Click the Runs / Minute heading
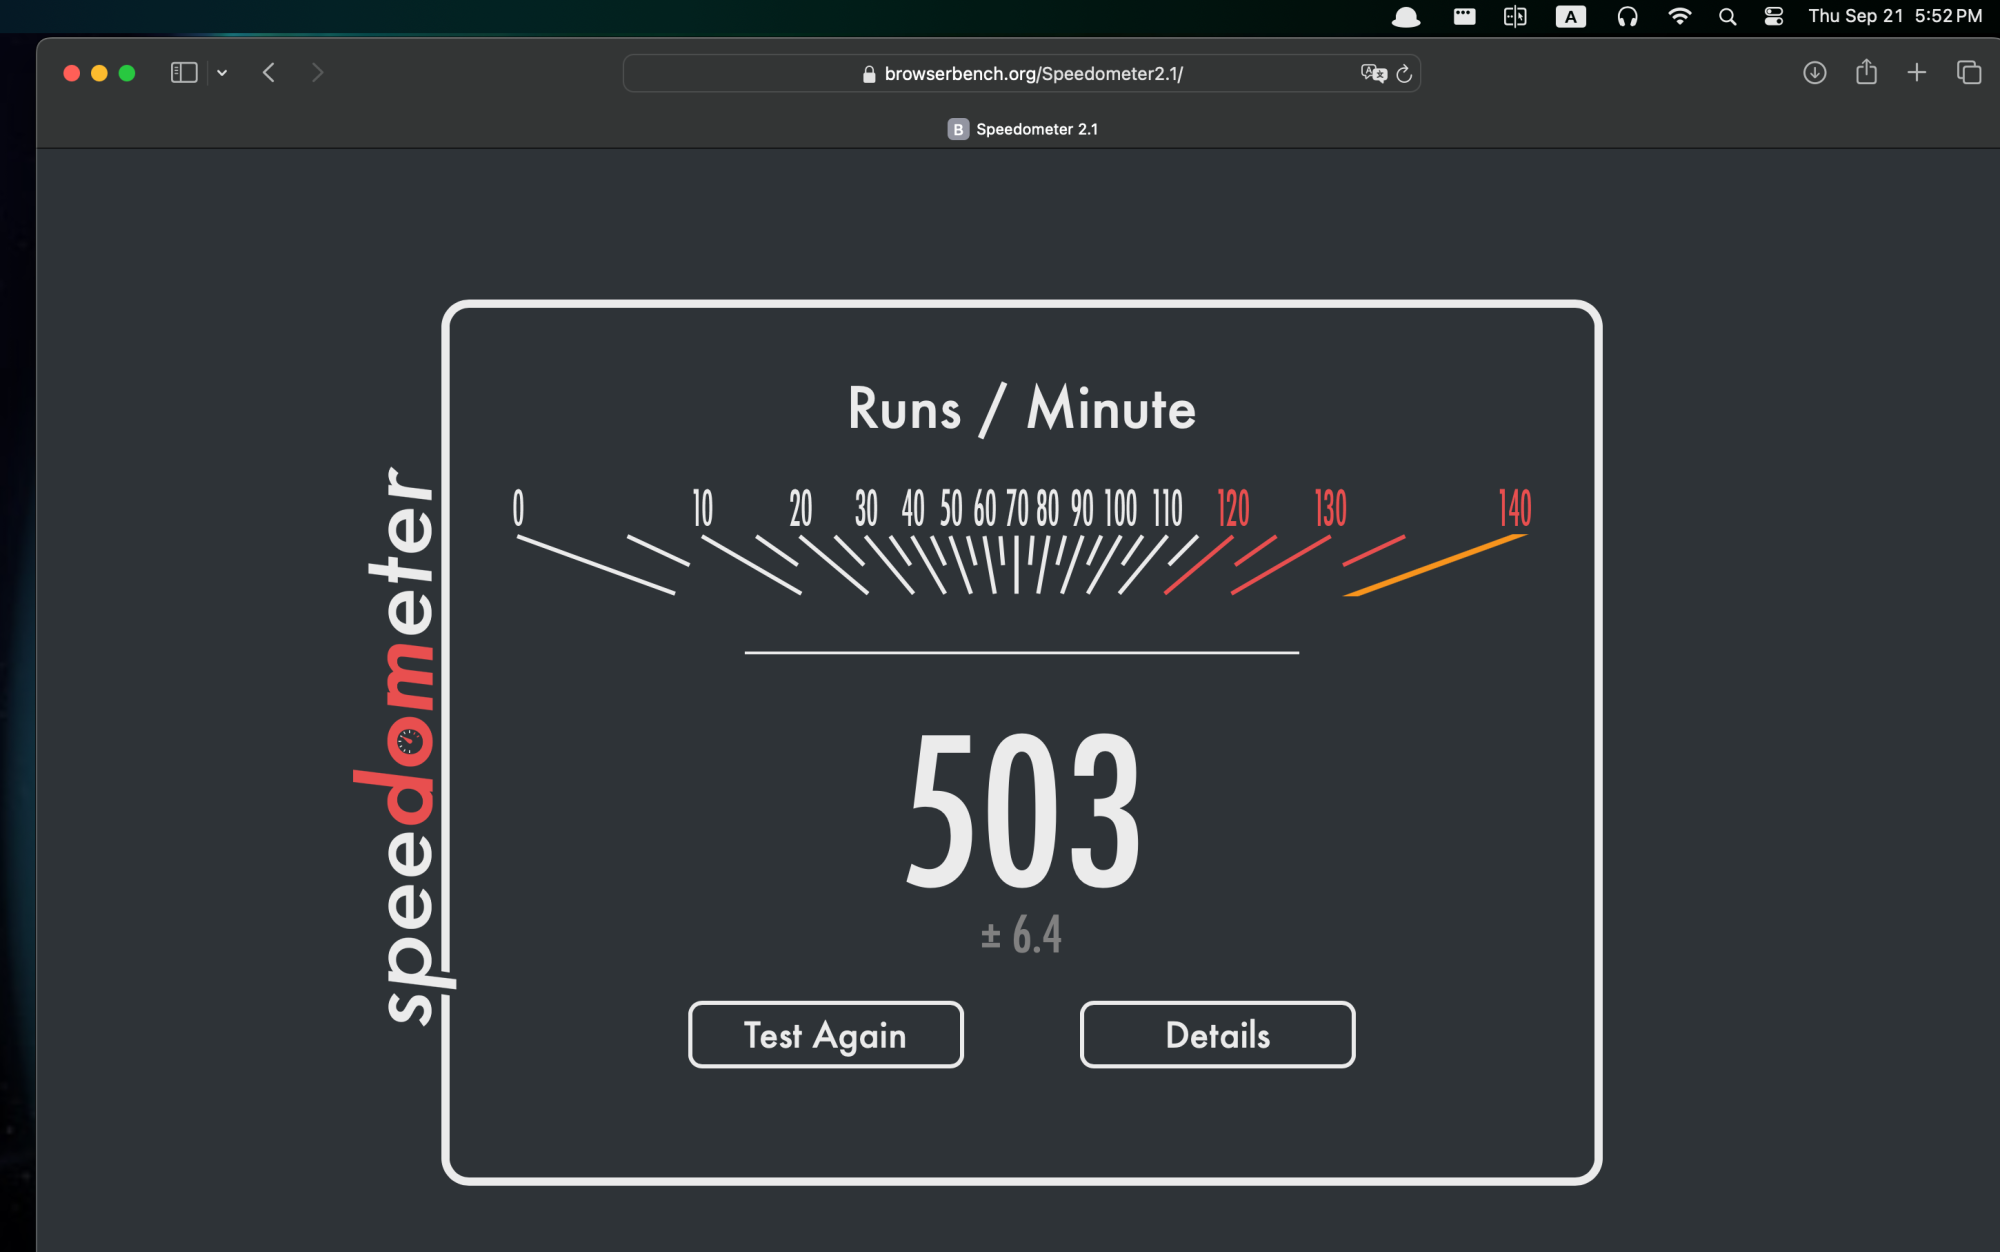Viewport: 2000px width, 1252px height. coord(1022,408)
